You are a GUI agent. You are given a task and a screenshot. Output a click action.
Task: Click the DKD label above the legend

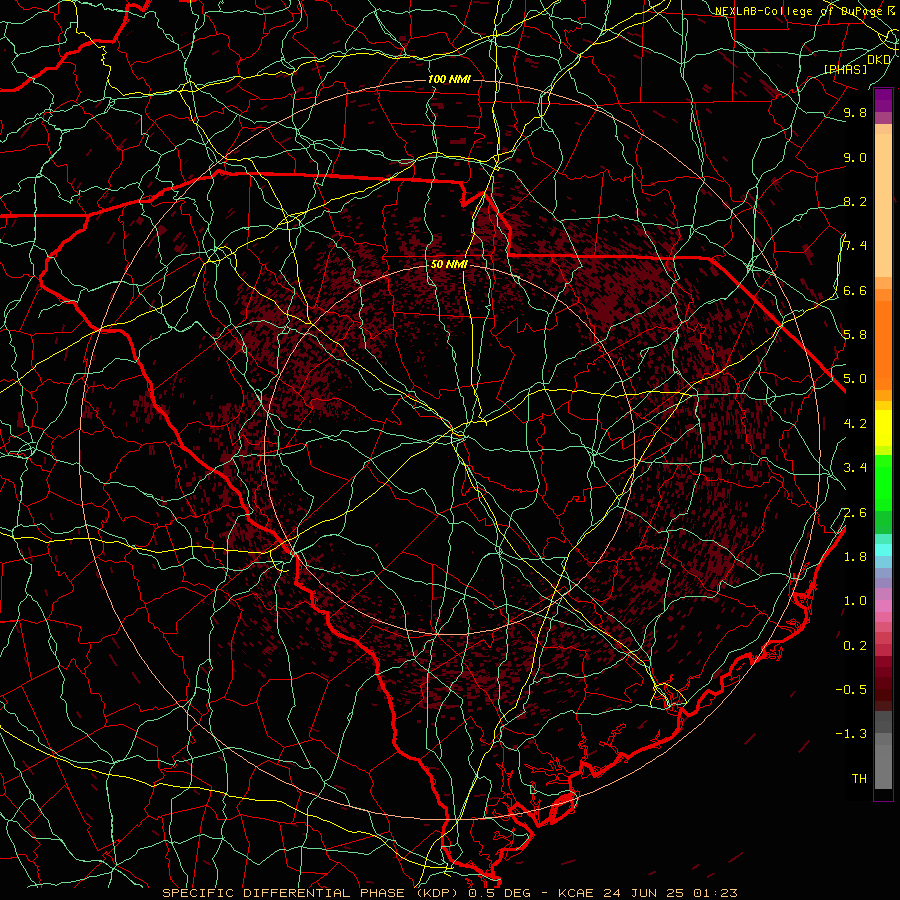click(x=879, y=59)
